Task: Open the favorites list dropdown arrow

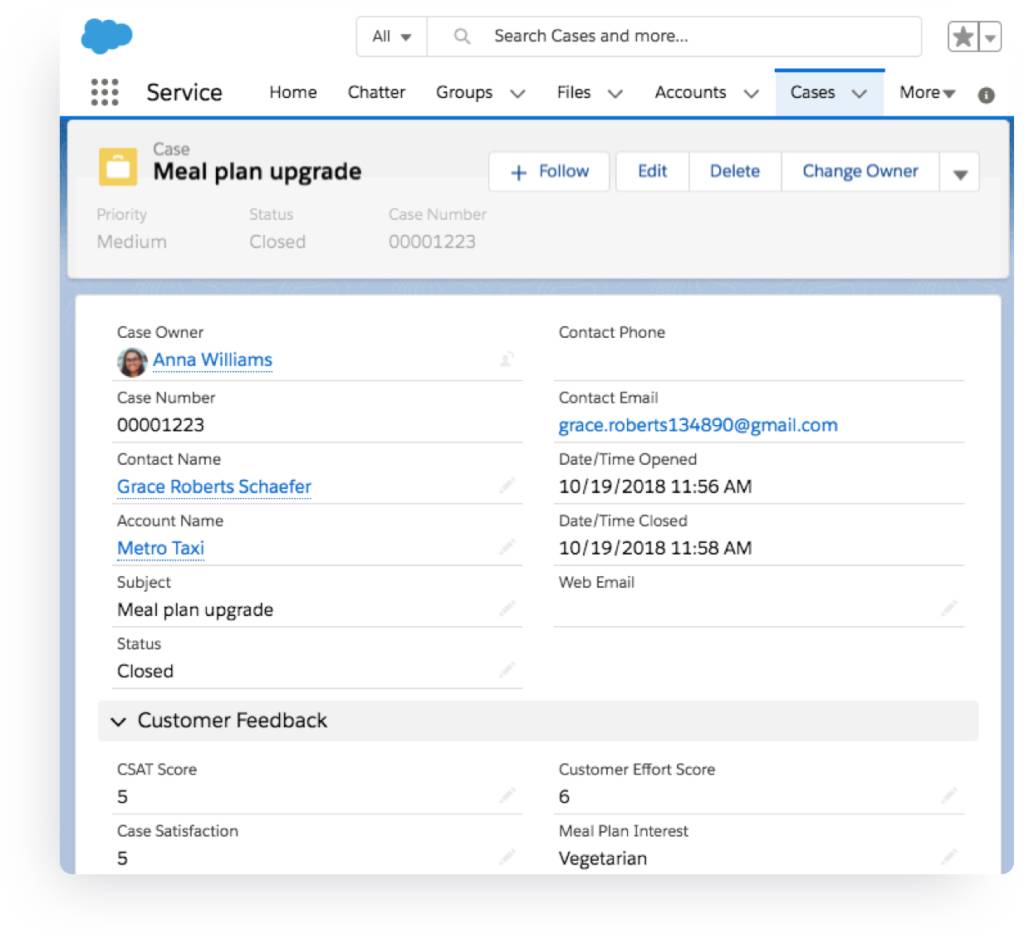Action: pyautogui.click(x=990, y=37)
